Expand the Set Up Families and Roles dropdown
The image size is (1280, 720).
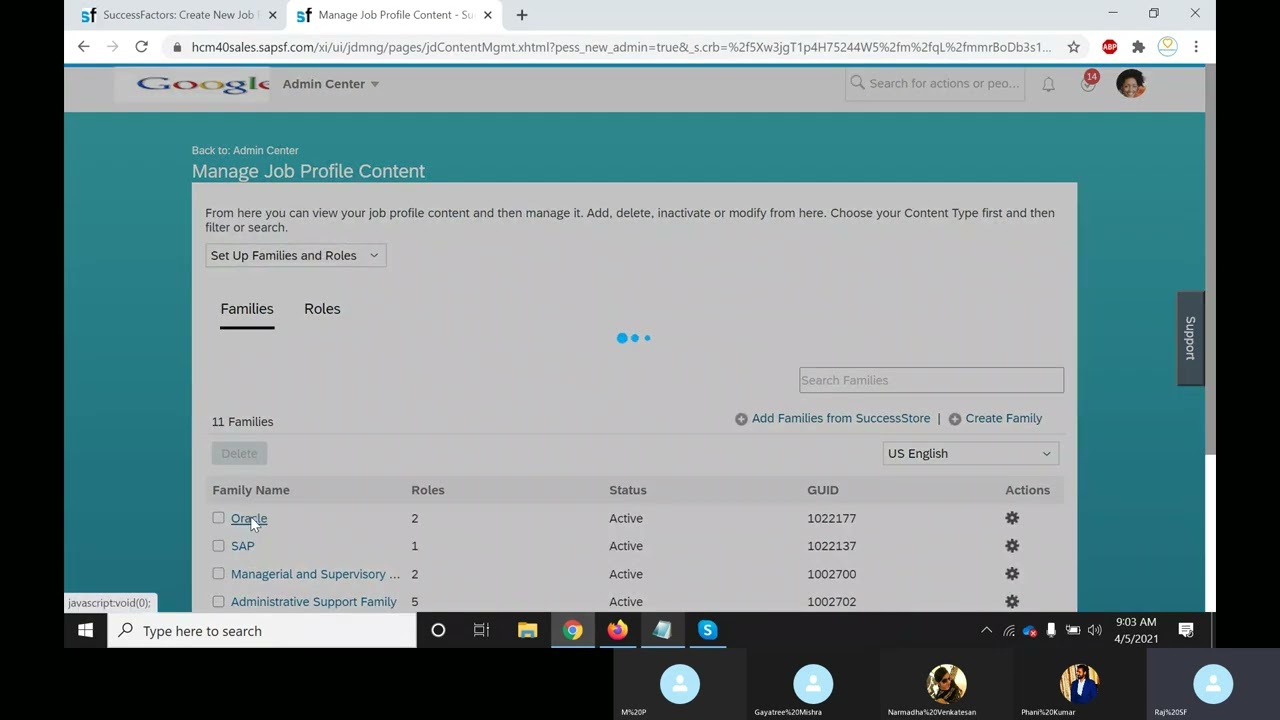[x=296, y=256]
